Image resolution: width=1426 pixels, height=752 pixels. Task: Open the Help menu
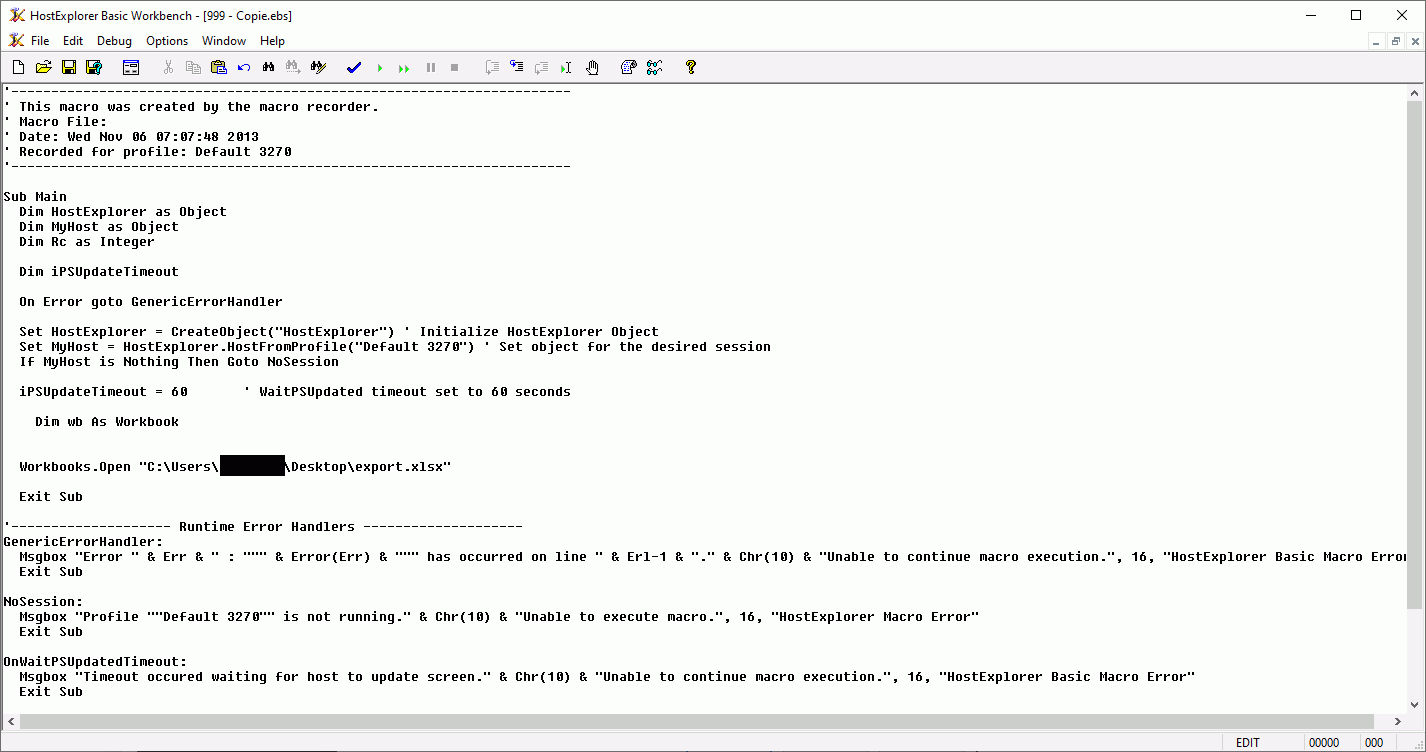click(x=272, y=41)
